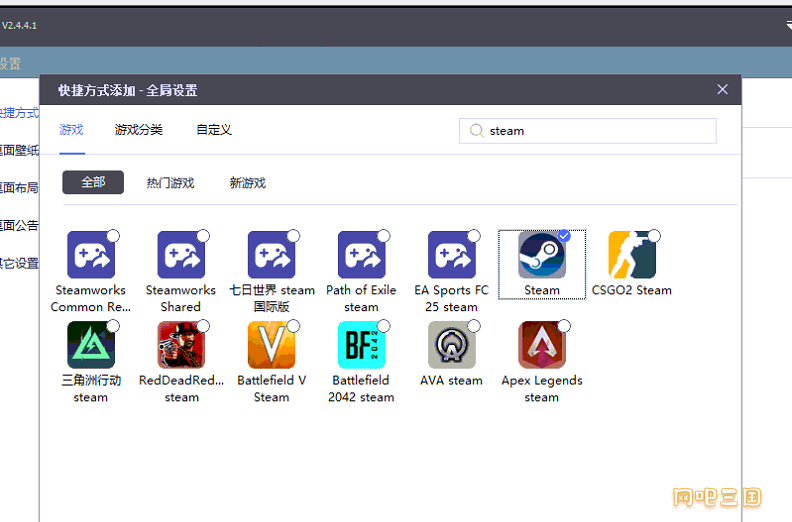Open 快捷方式 in the settings sidebar
792x522 pixels.
point(19,113)
